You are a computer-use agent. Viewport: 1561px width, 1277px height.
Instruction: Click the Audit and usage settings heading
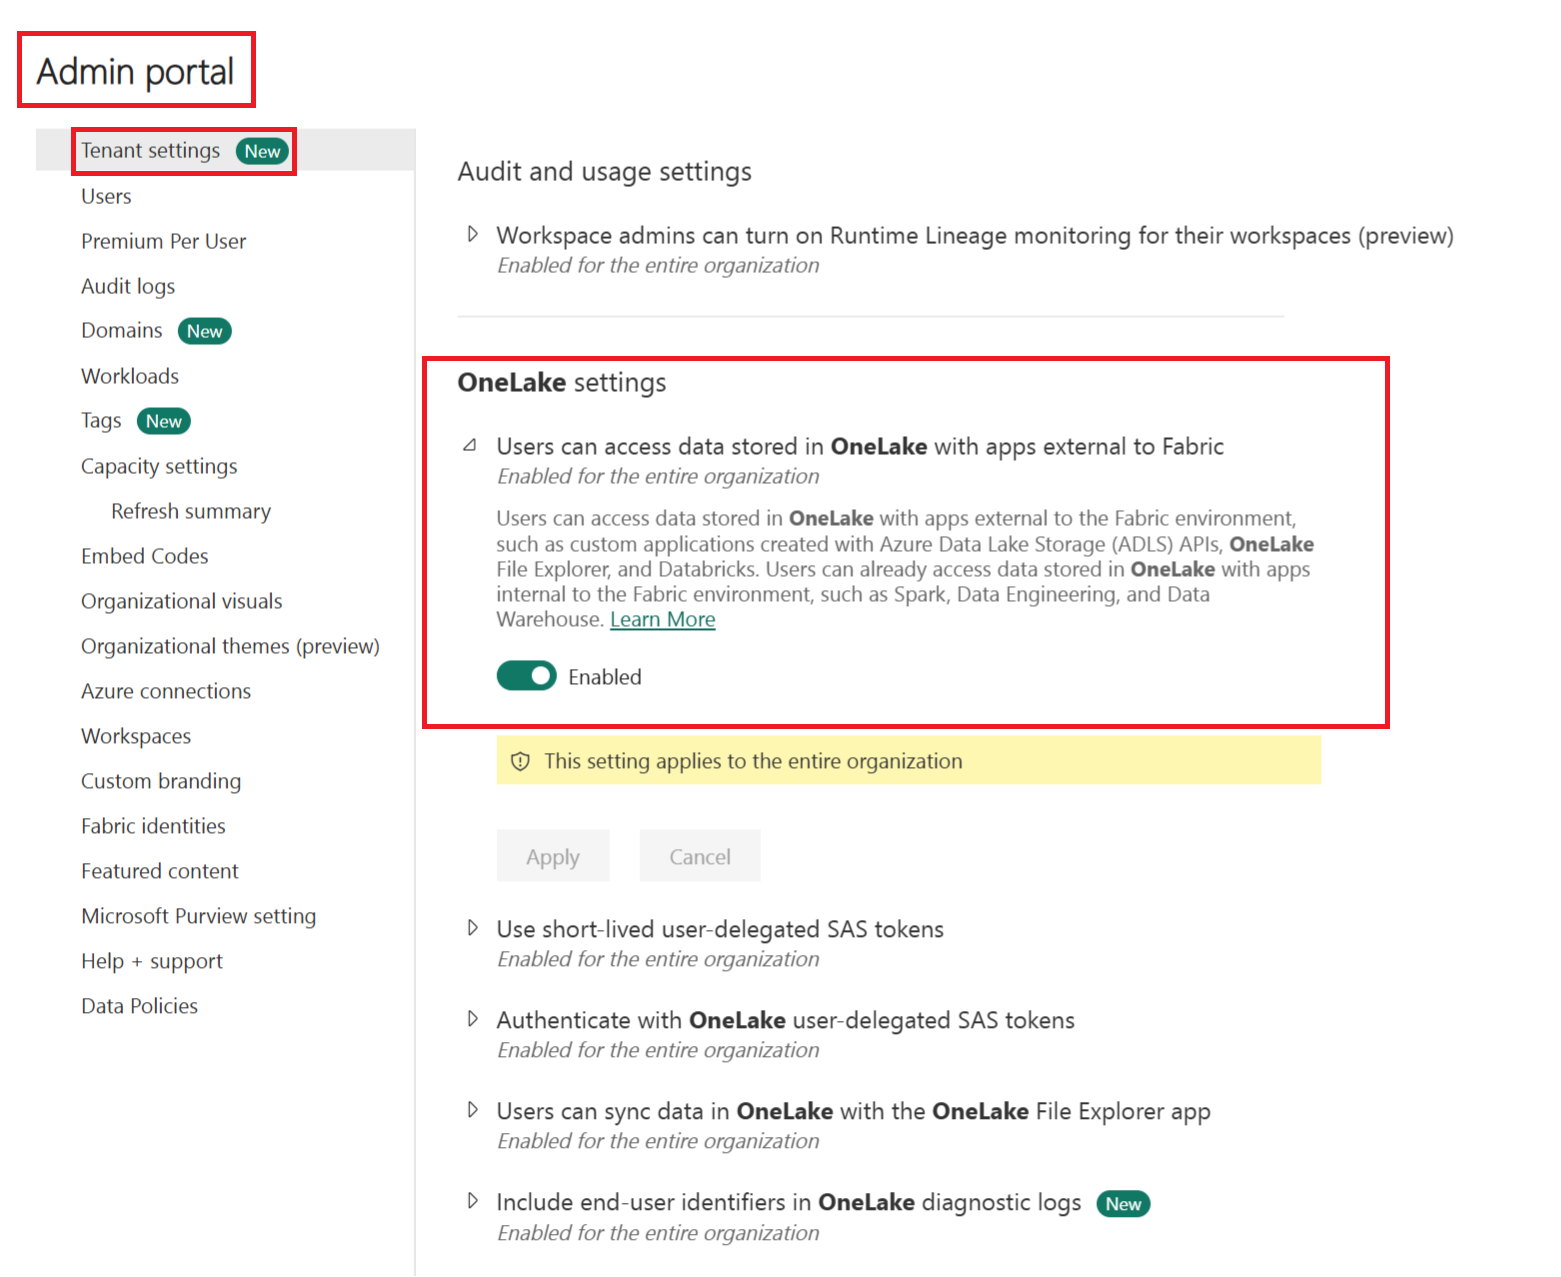605,172
